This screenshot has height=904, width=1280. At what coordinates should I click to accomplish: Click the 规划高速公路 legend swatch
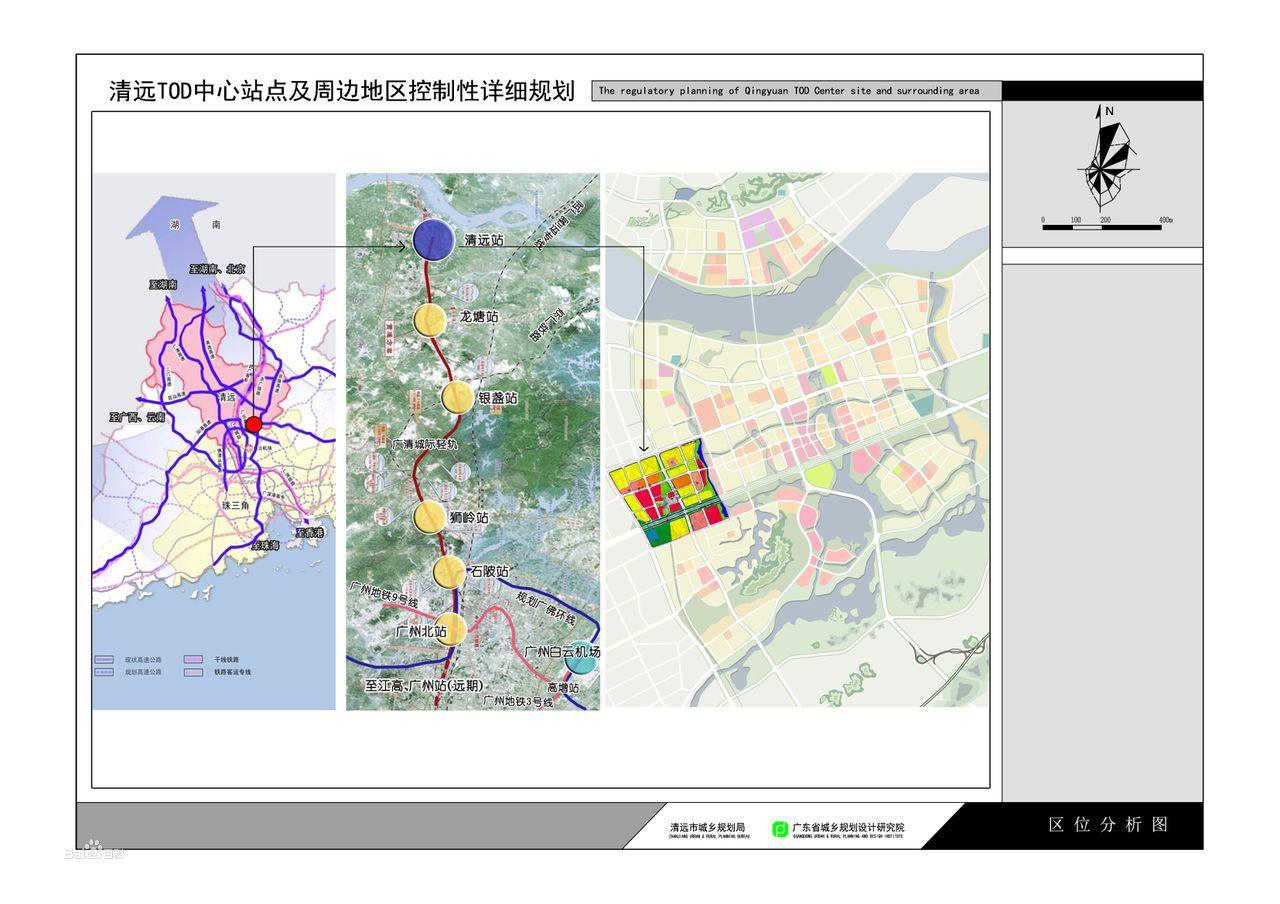(106, 673)
